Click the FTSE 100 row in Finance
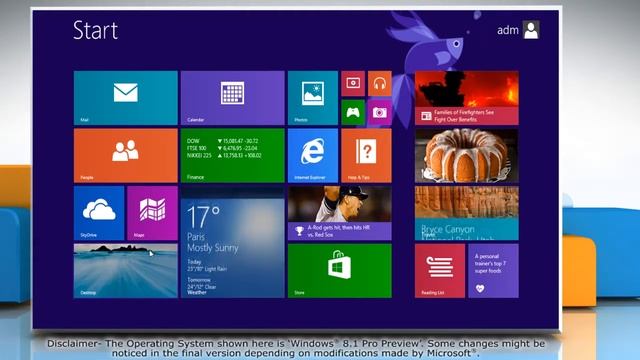 click(222, 148)
